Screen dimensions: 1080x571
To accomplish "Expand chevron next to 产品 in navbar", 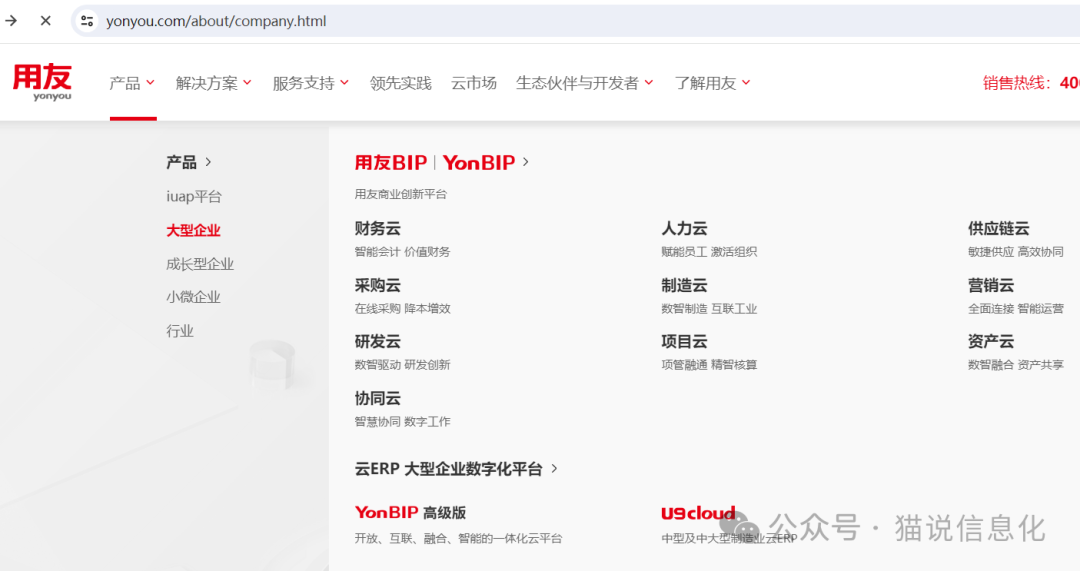I will [150, 83].
